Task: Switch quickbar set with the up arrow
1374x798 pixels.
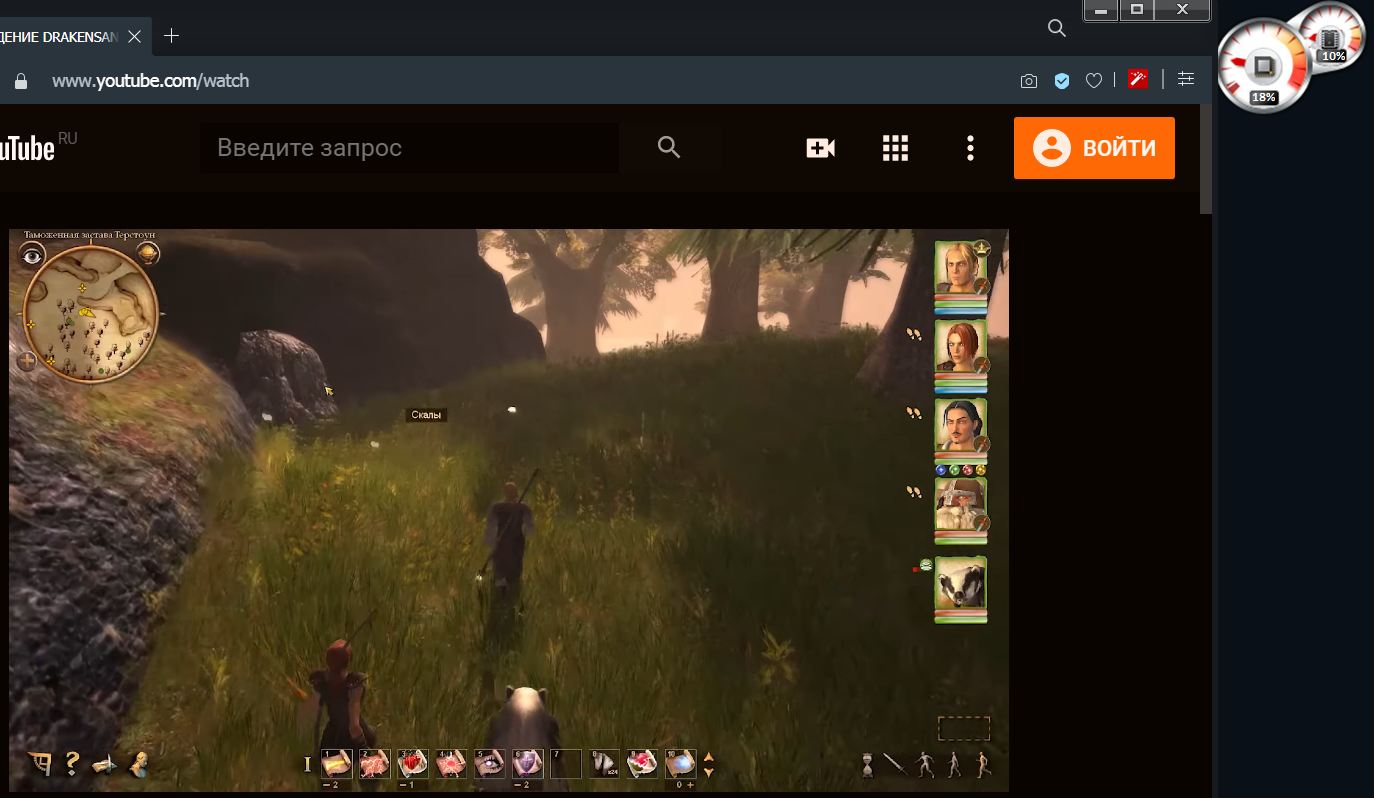Action: (x=709, y=757)
